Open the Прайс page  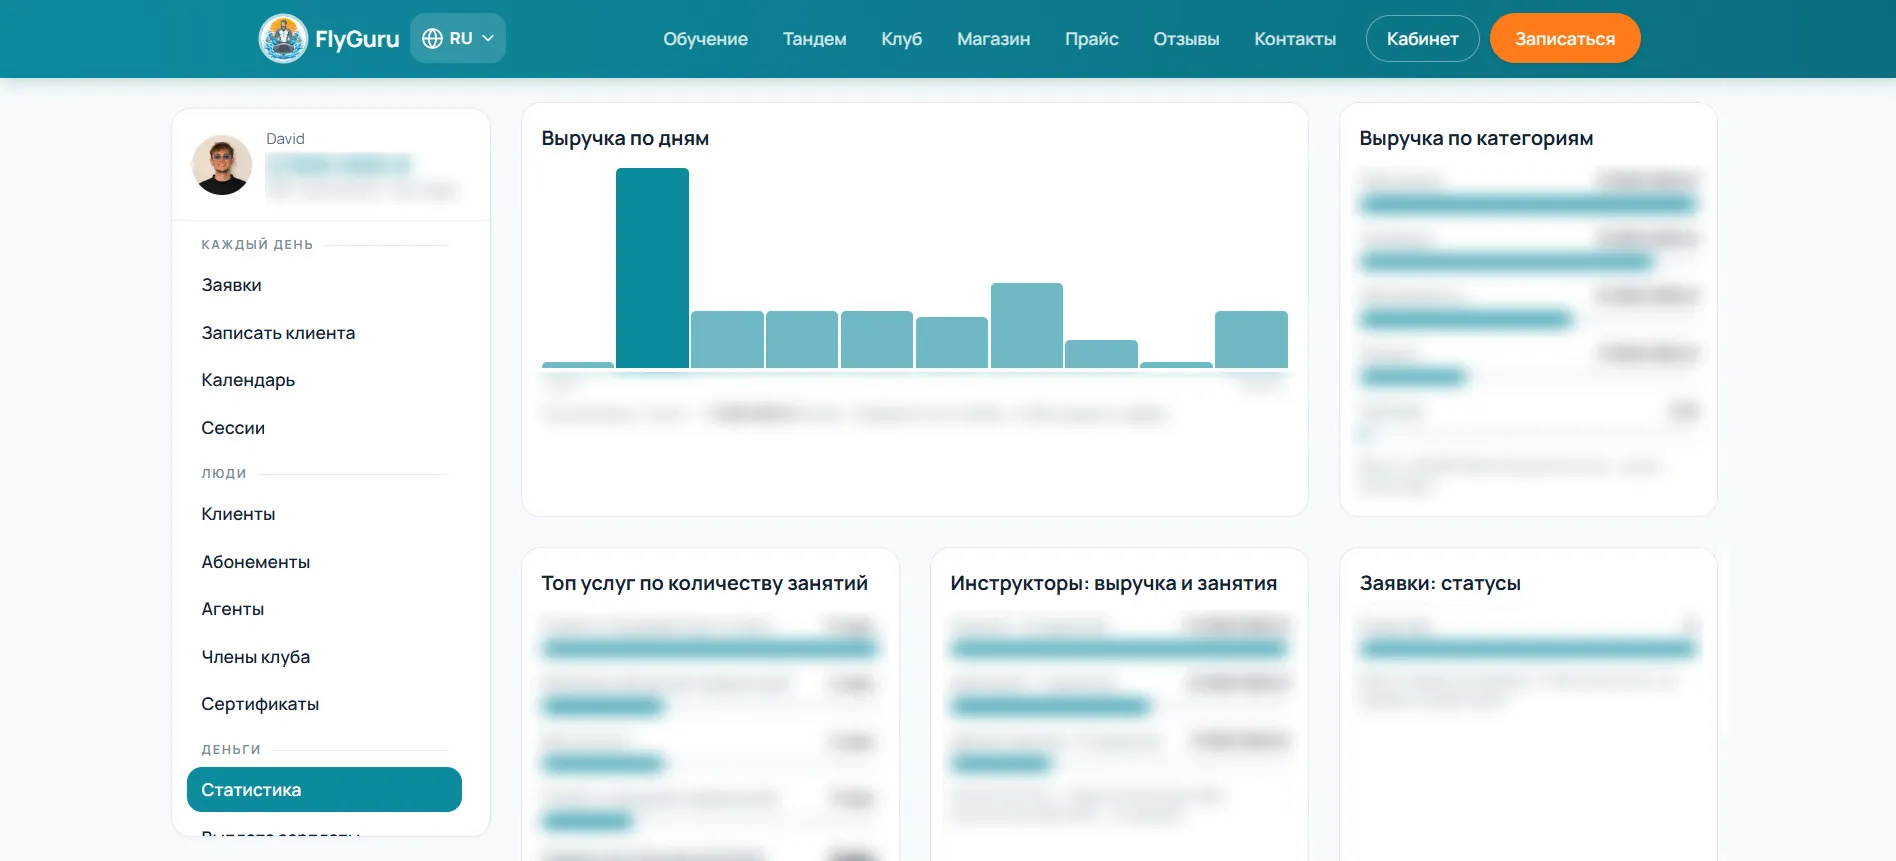point(1091,39)
